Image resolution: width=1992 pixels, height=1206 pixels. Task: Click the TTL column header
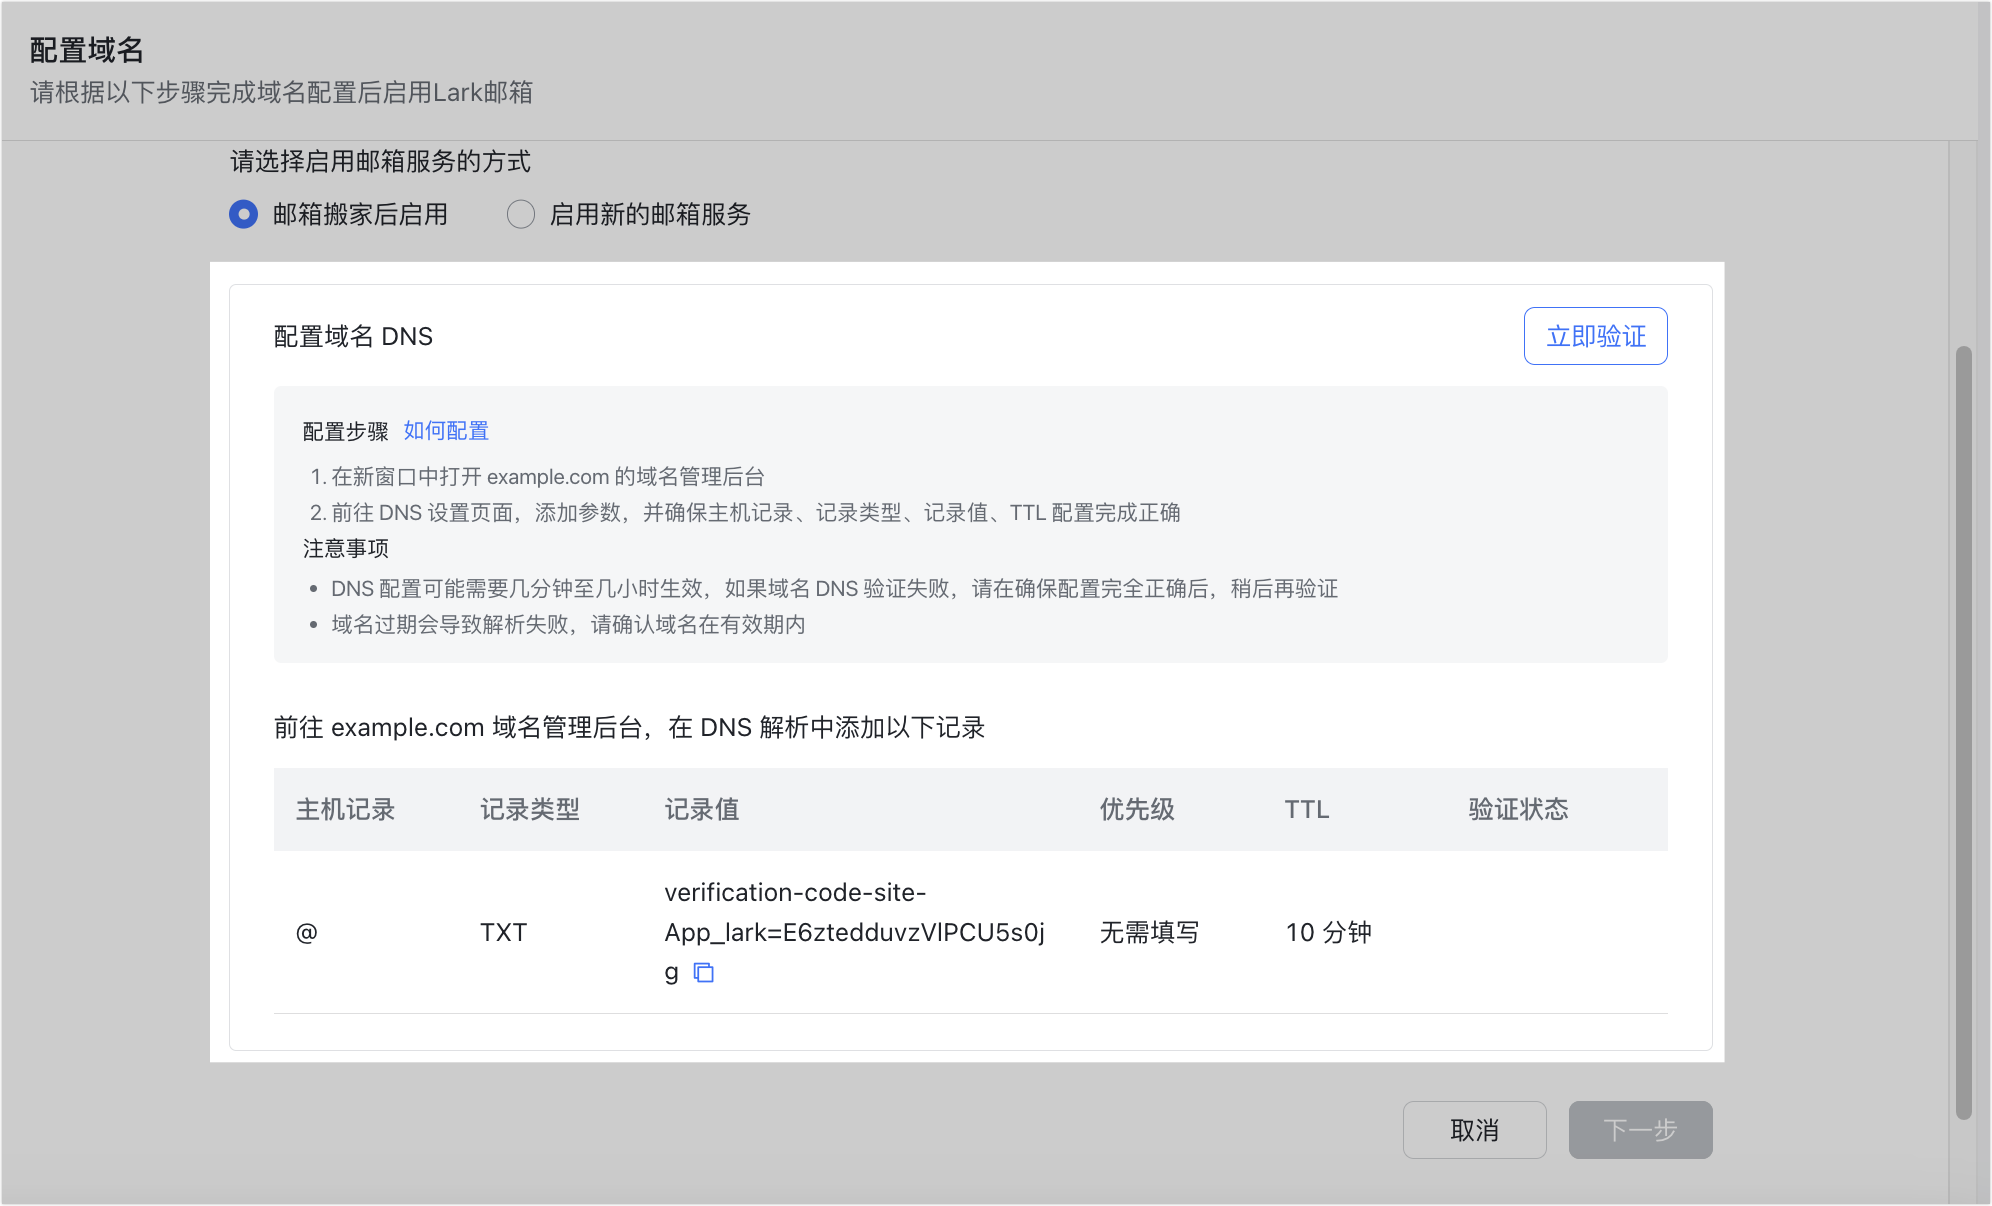click(x=1307, y=809)
